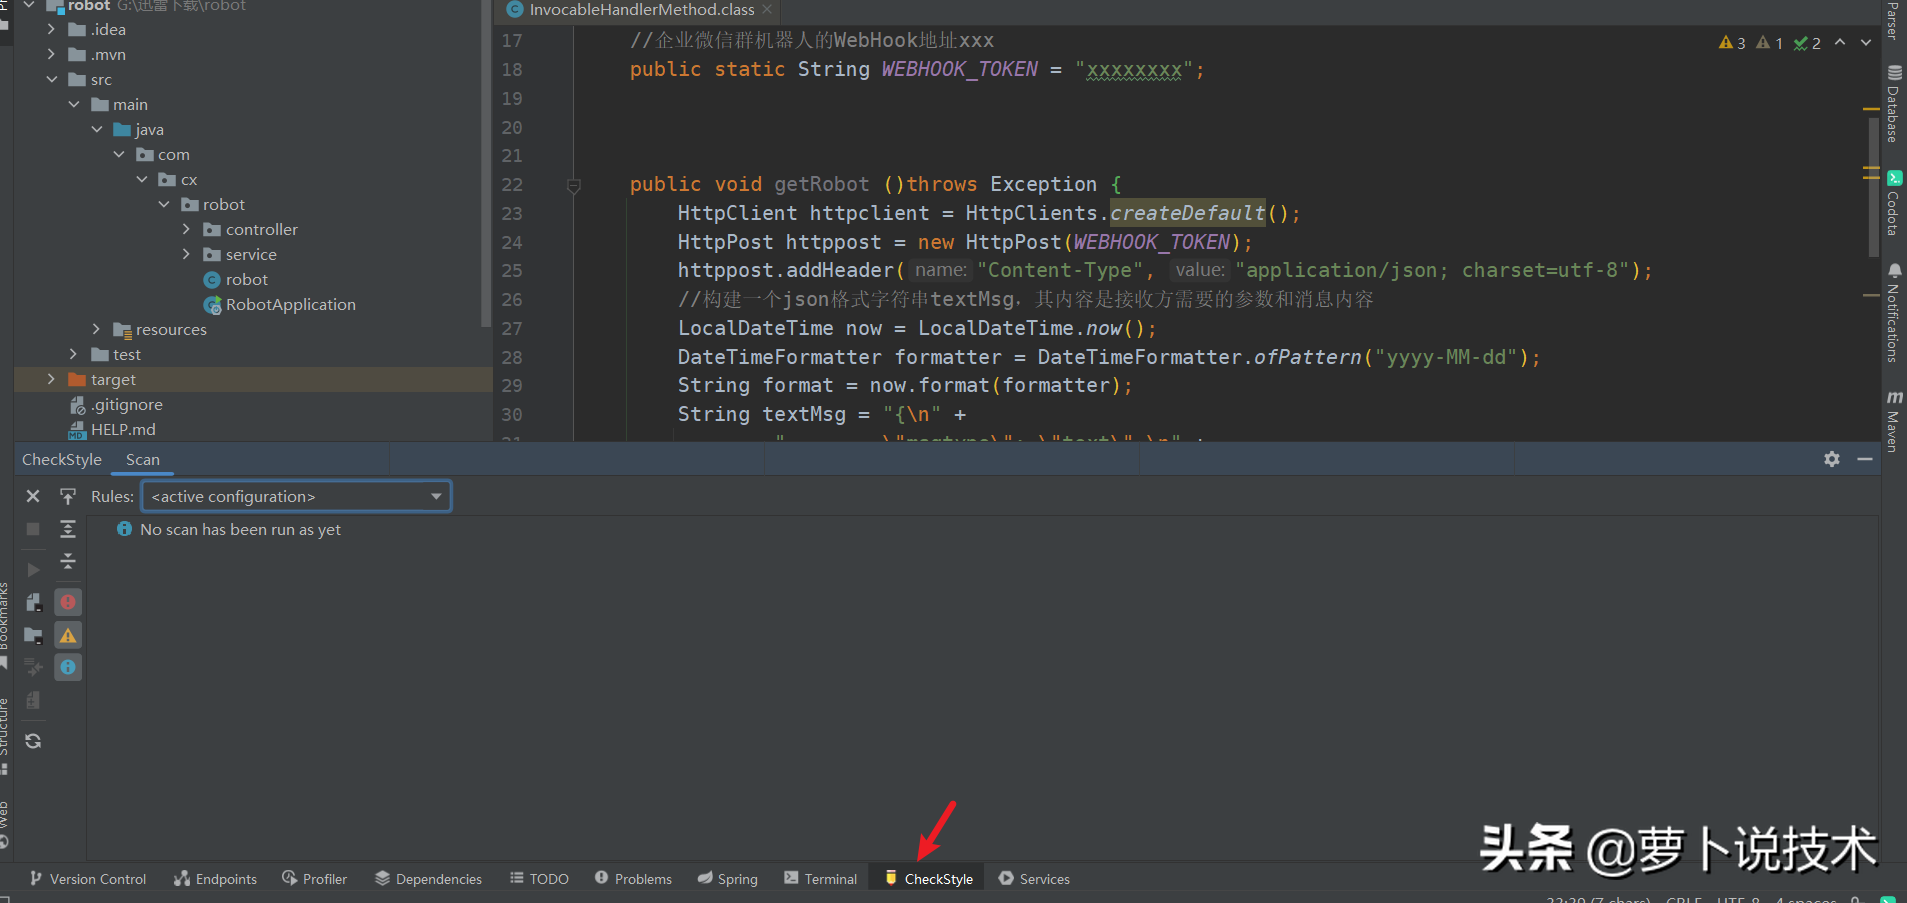Image resolution: width=1907 pixels, height=903 pixels.
Task: Collapse the java folder
Action: [97, 130]
